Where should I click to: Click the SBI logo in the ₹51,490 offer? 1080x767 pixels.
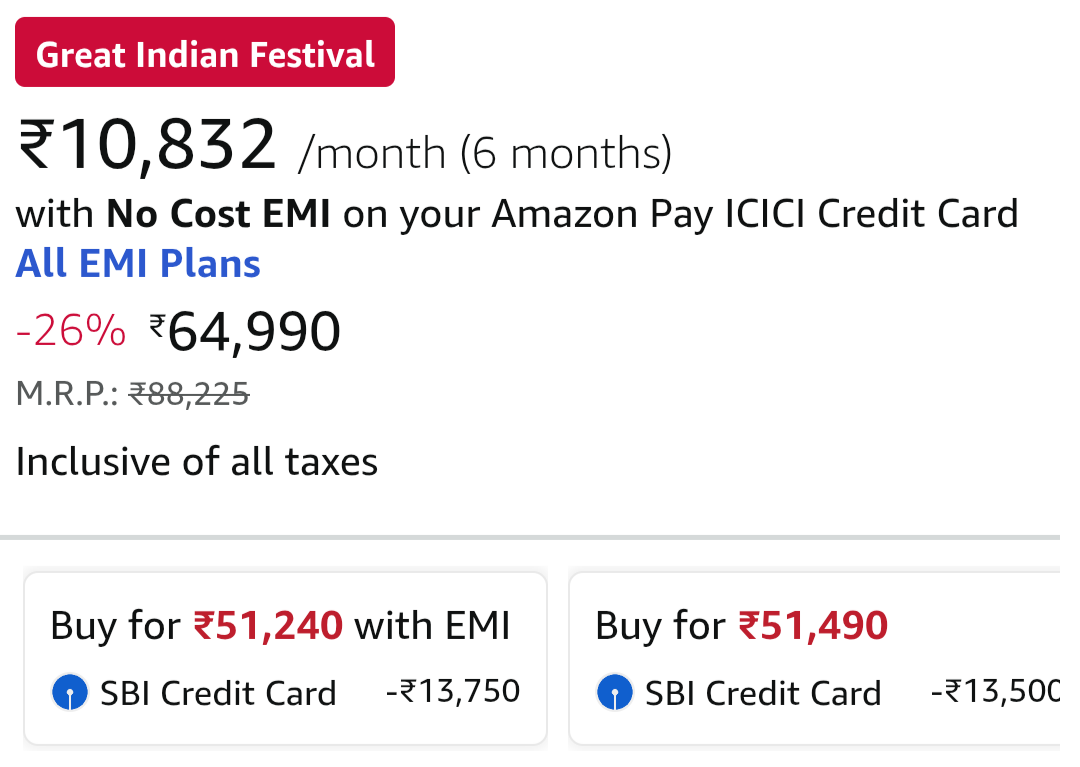coord(614,692)
